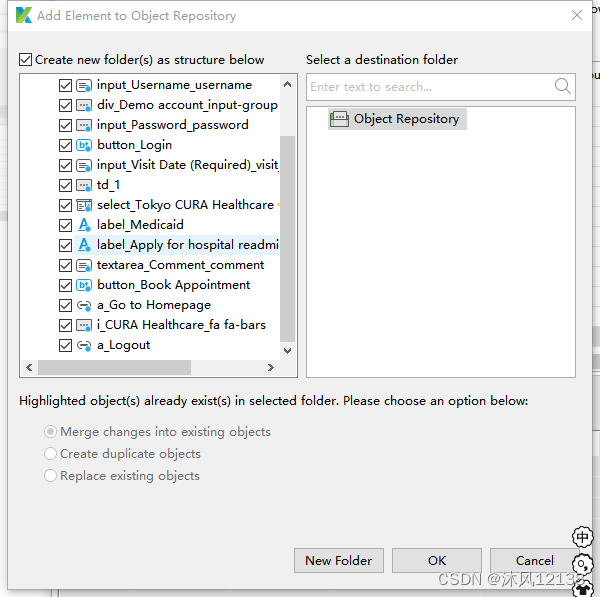
Task: Select Replace existing objects option
Action: [51, 476]
